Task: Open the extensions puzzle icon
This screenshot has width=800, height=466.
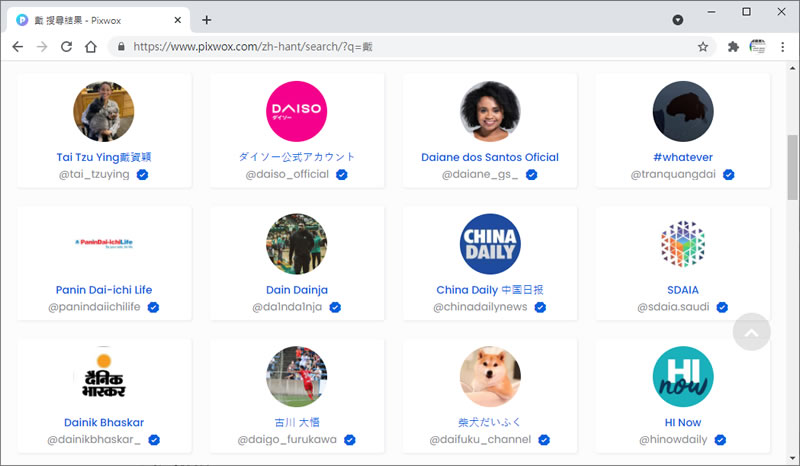Action: click(x=733, y=47)
